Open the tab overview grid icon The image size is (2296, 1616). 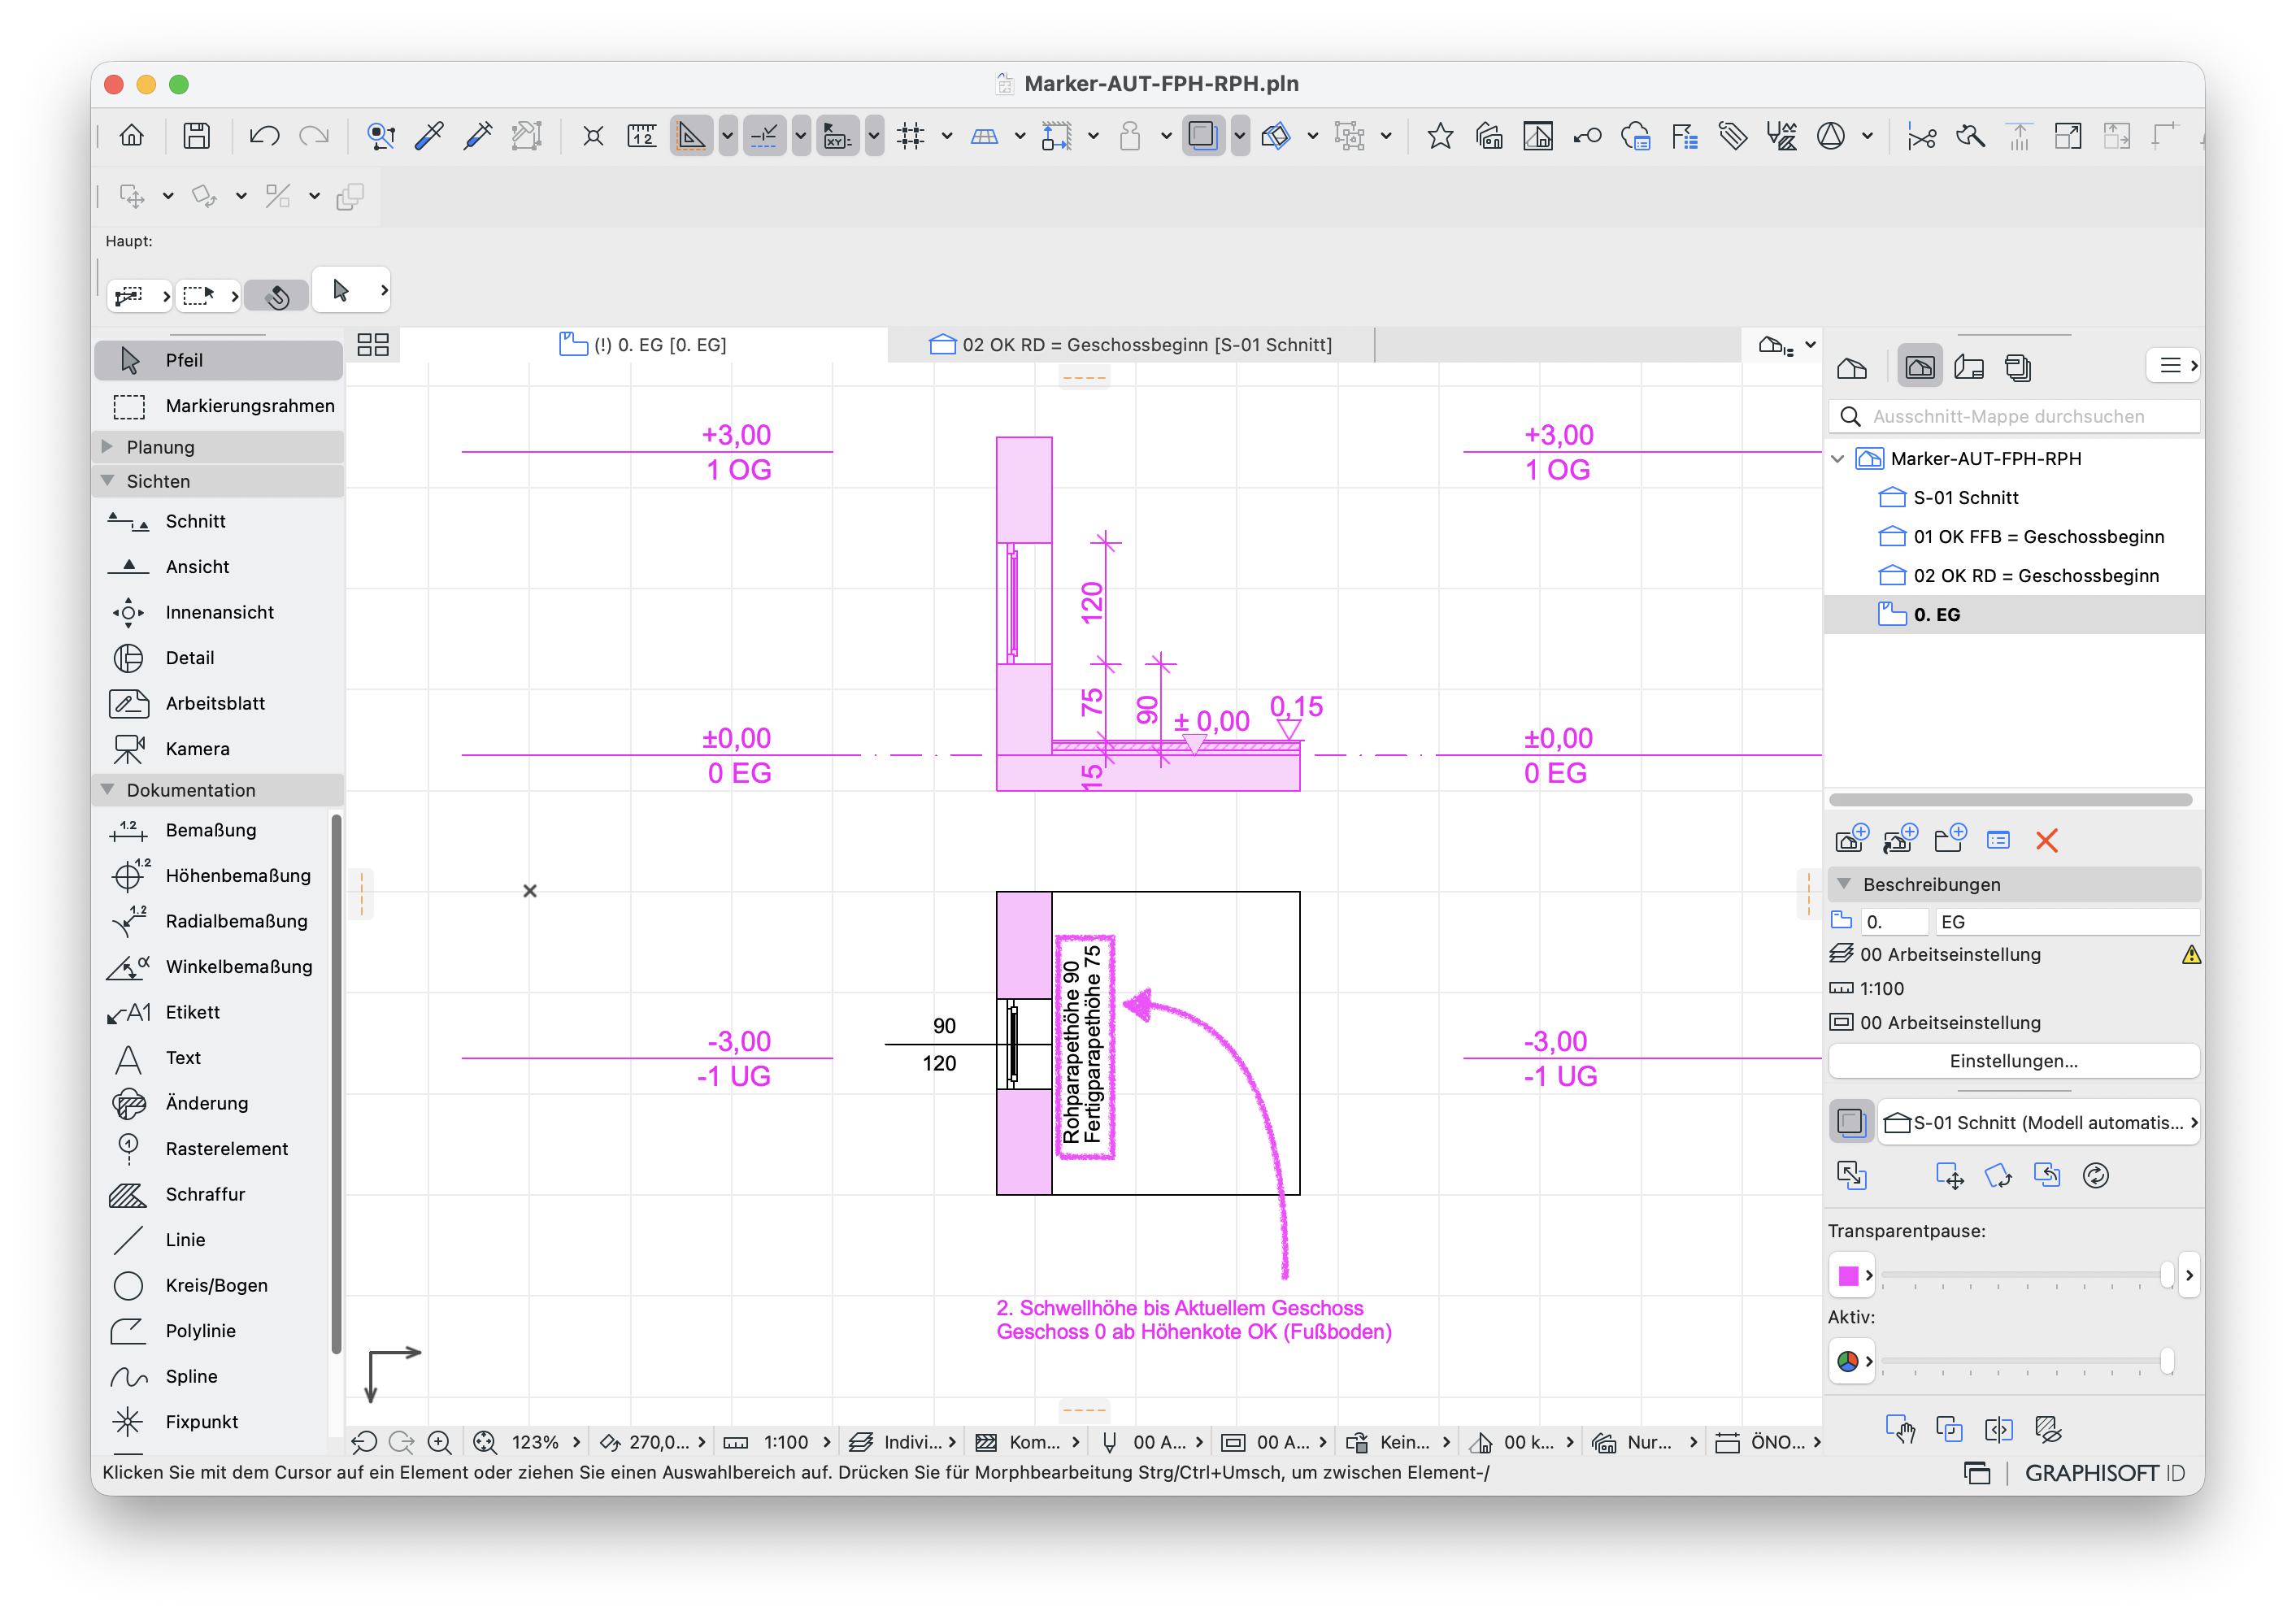click(373, 345)
